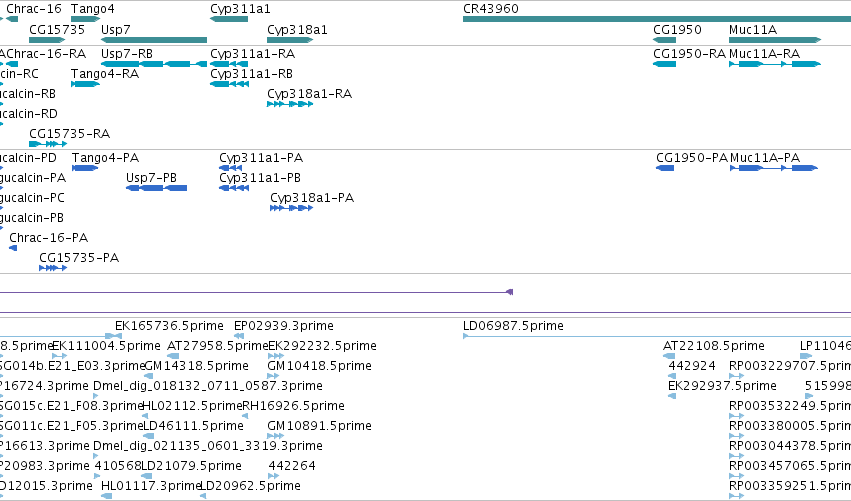Click the Tango4 gene feature

tap(85, 19)
